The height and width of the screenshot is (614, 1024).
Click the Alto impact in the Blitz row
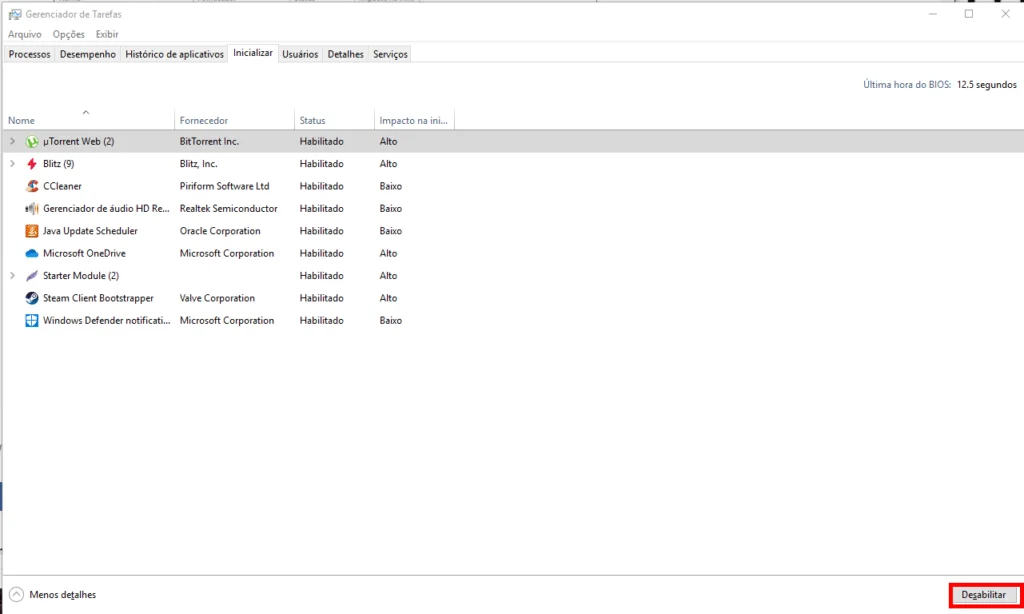coord(388,163)
